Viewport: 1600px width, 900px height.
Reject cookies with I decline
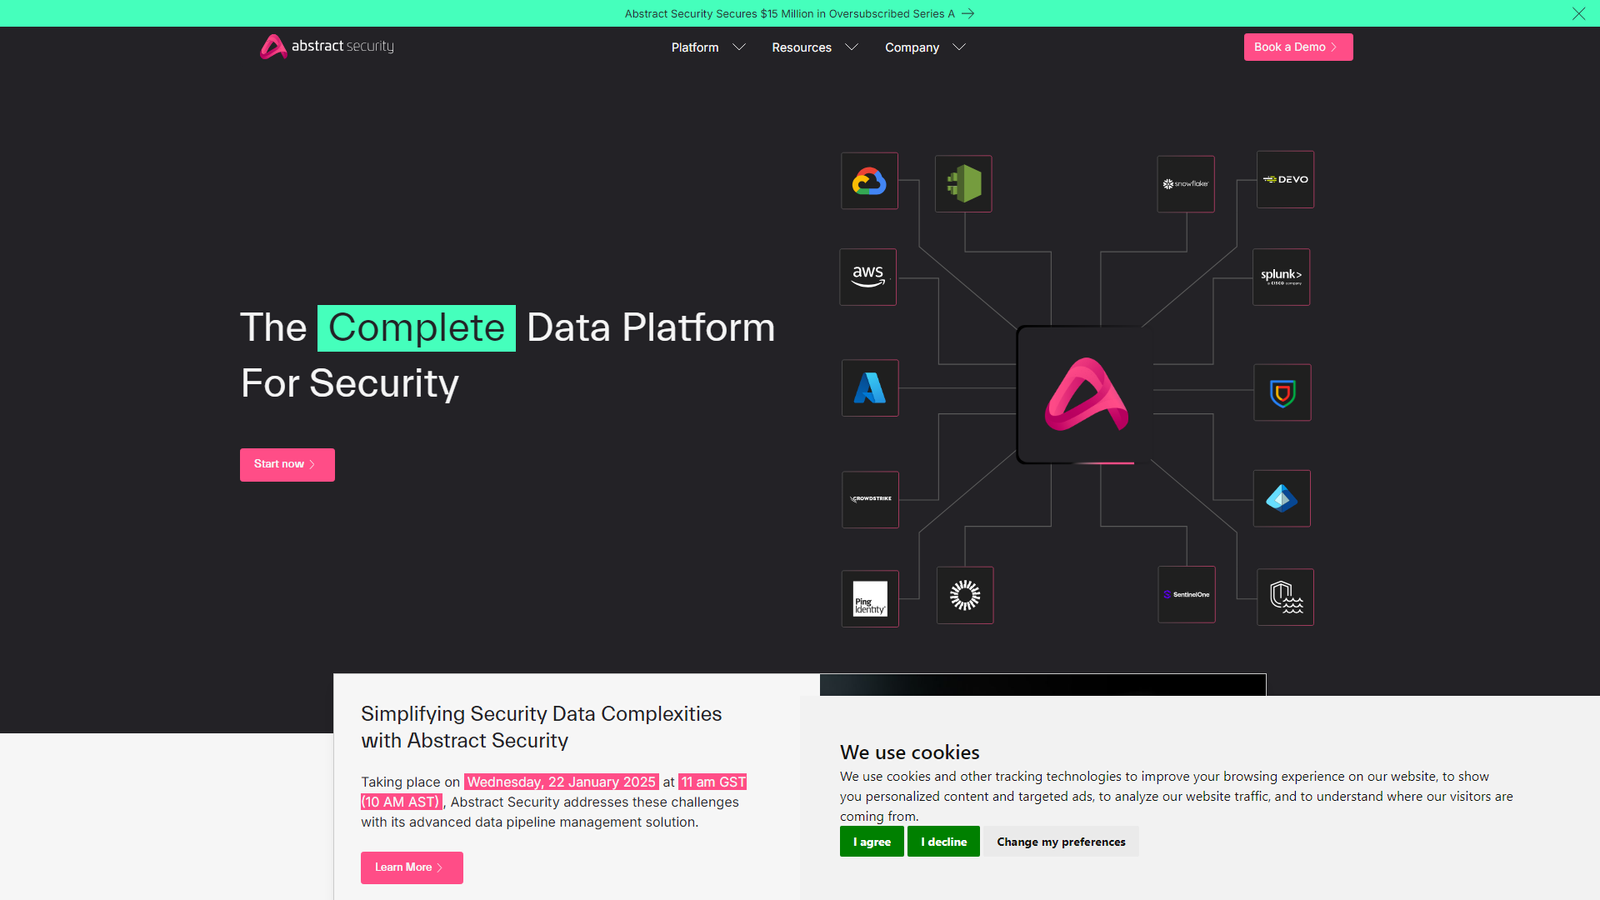coord(944,842)
